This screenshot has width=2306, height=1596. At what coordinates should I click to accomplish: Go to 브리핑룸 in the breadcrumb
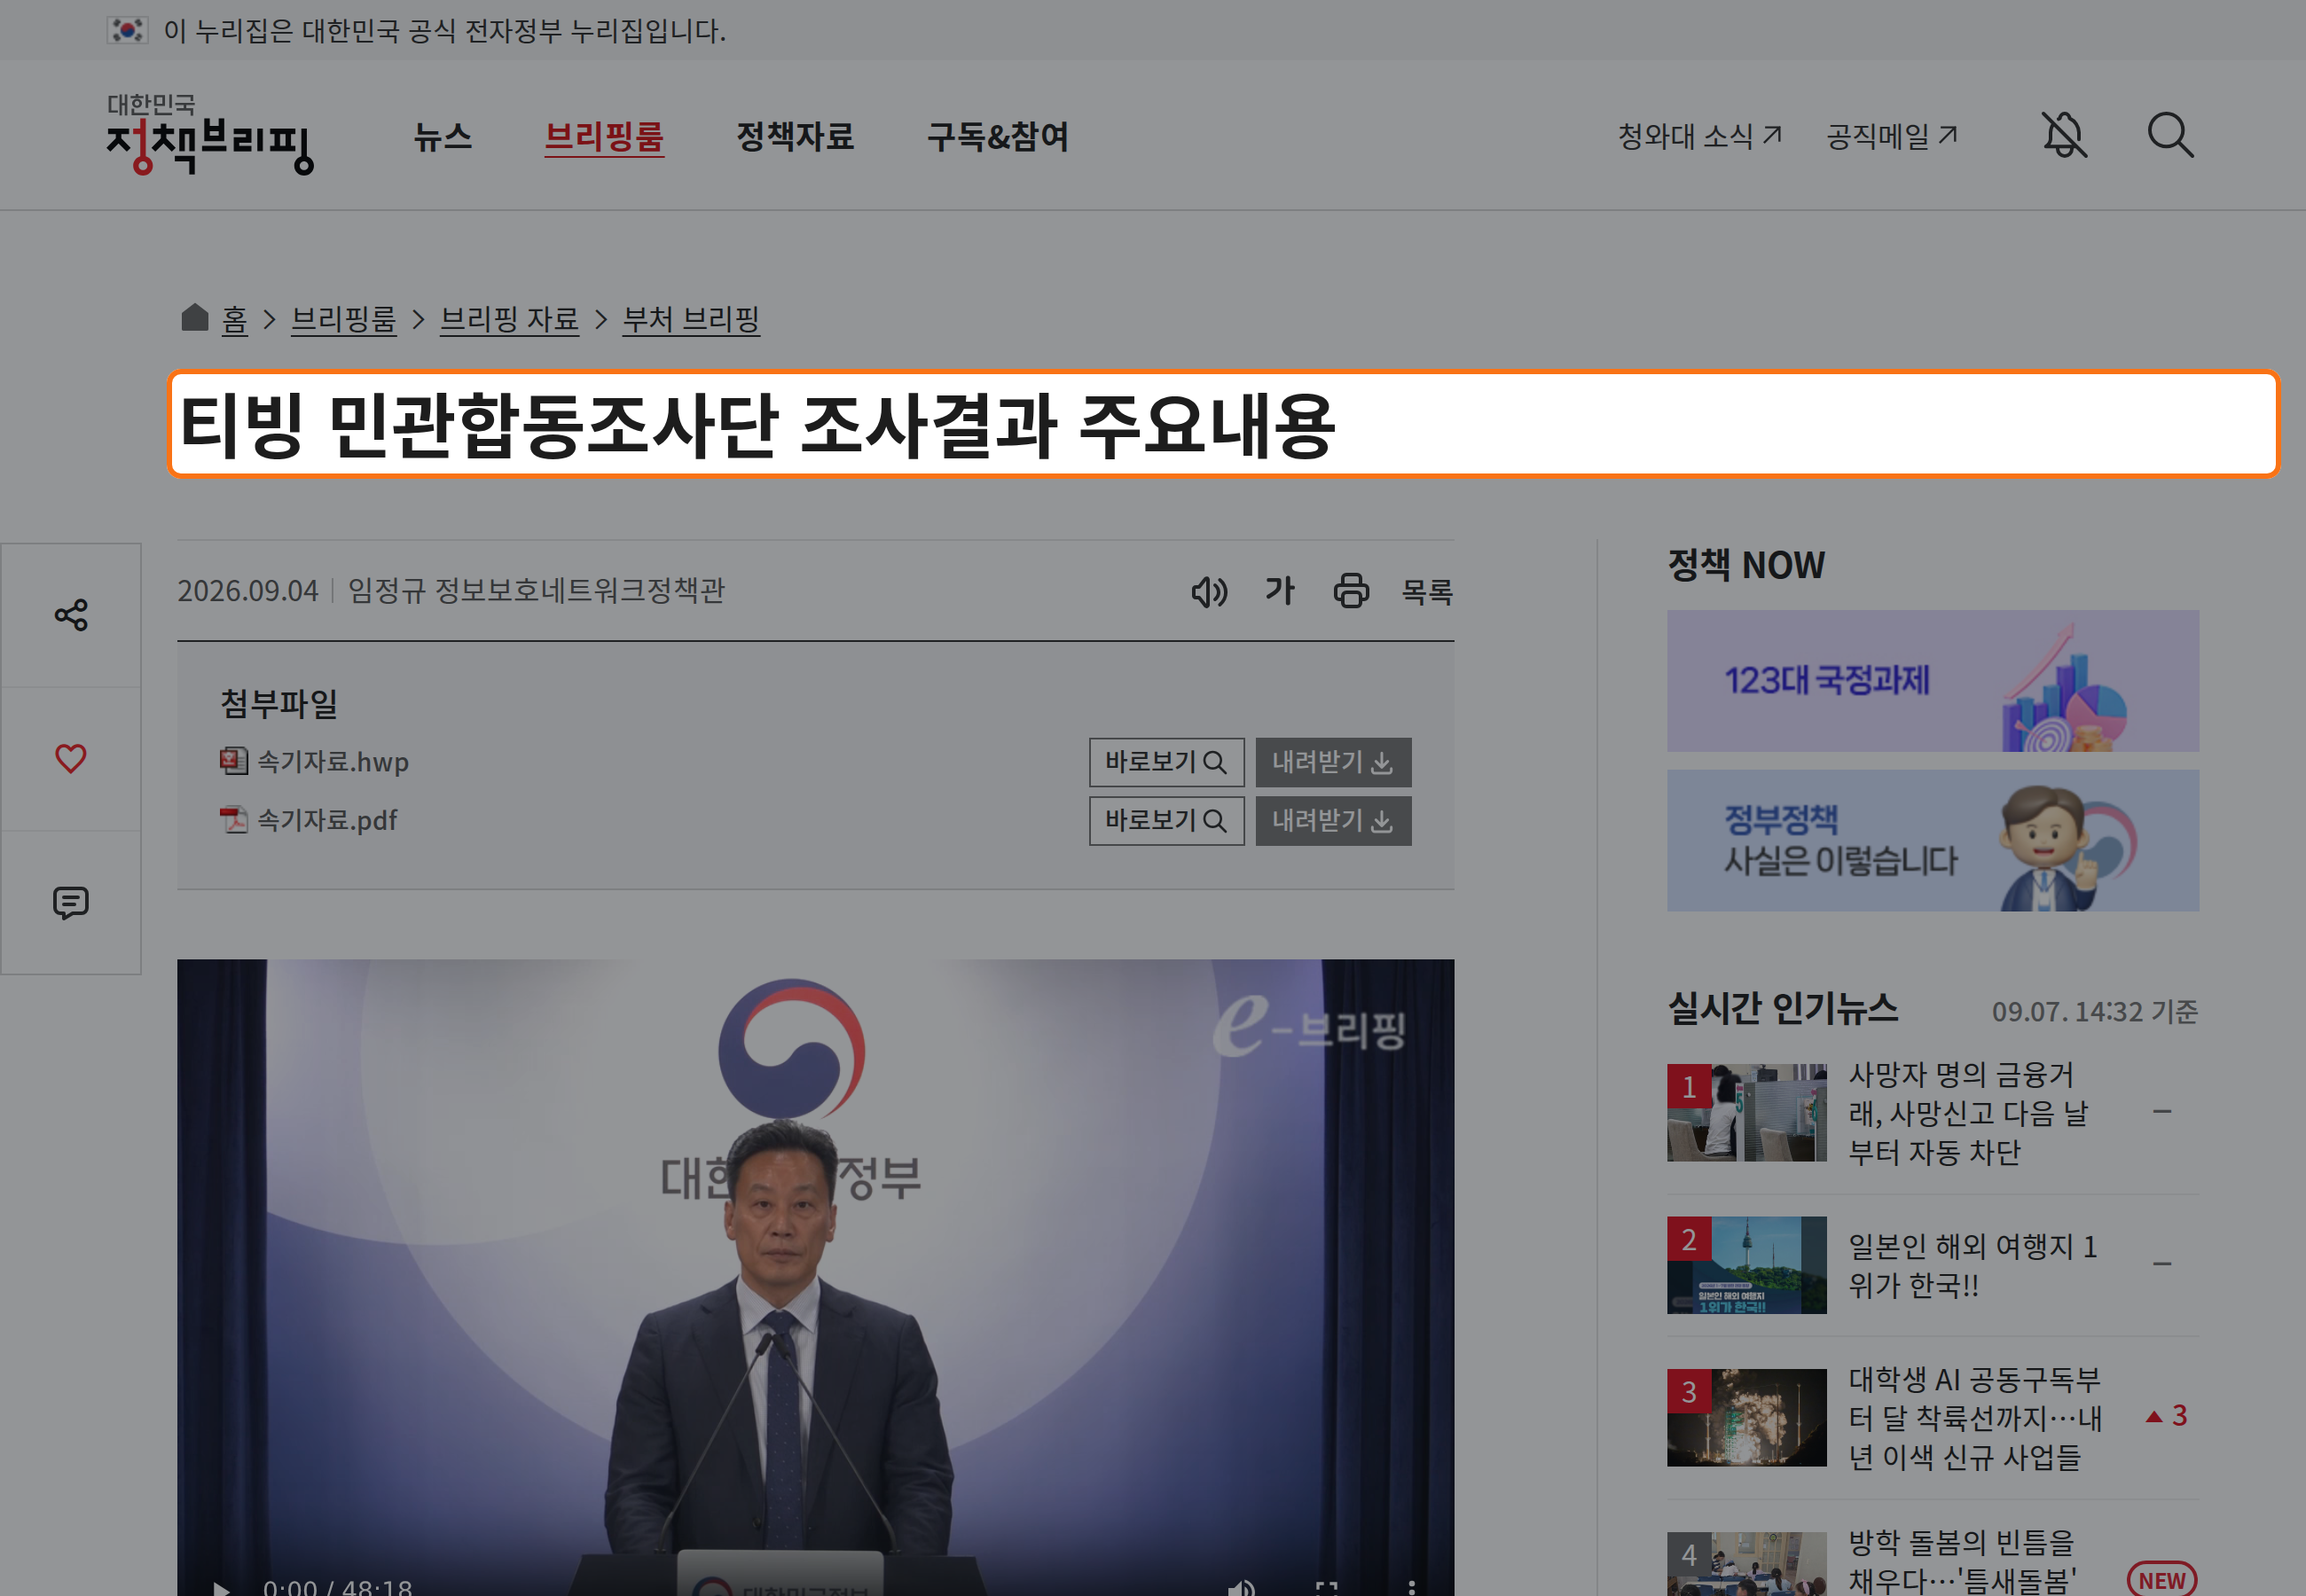pyautogui.click(x=344, y=320)
